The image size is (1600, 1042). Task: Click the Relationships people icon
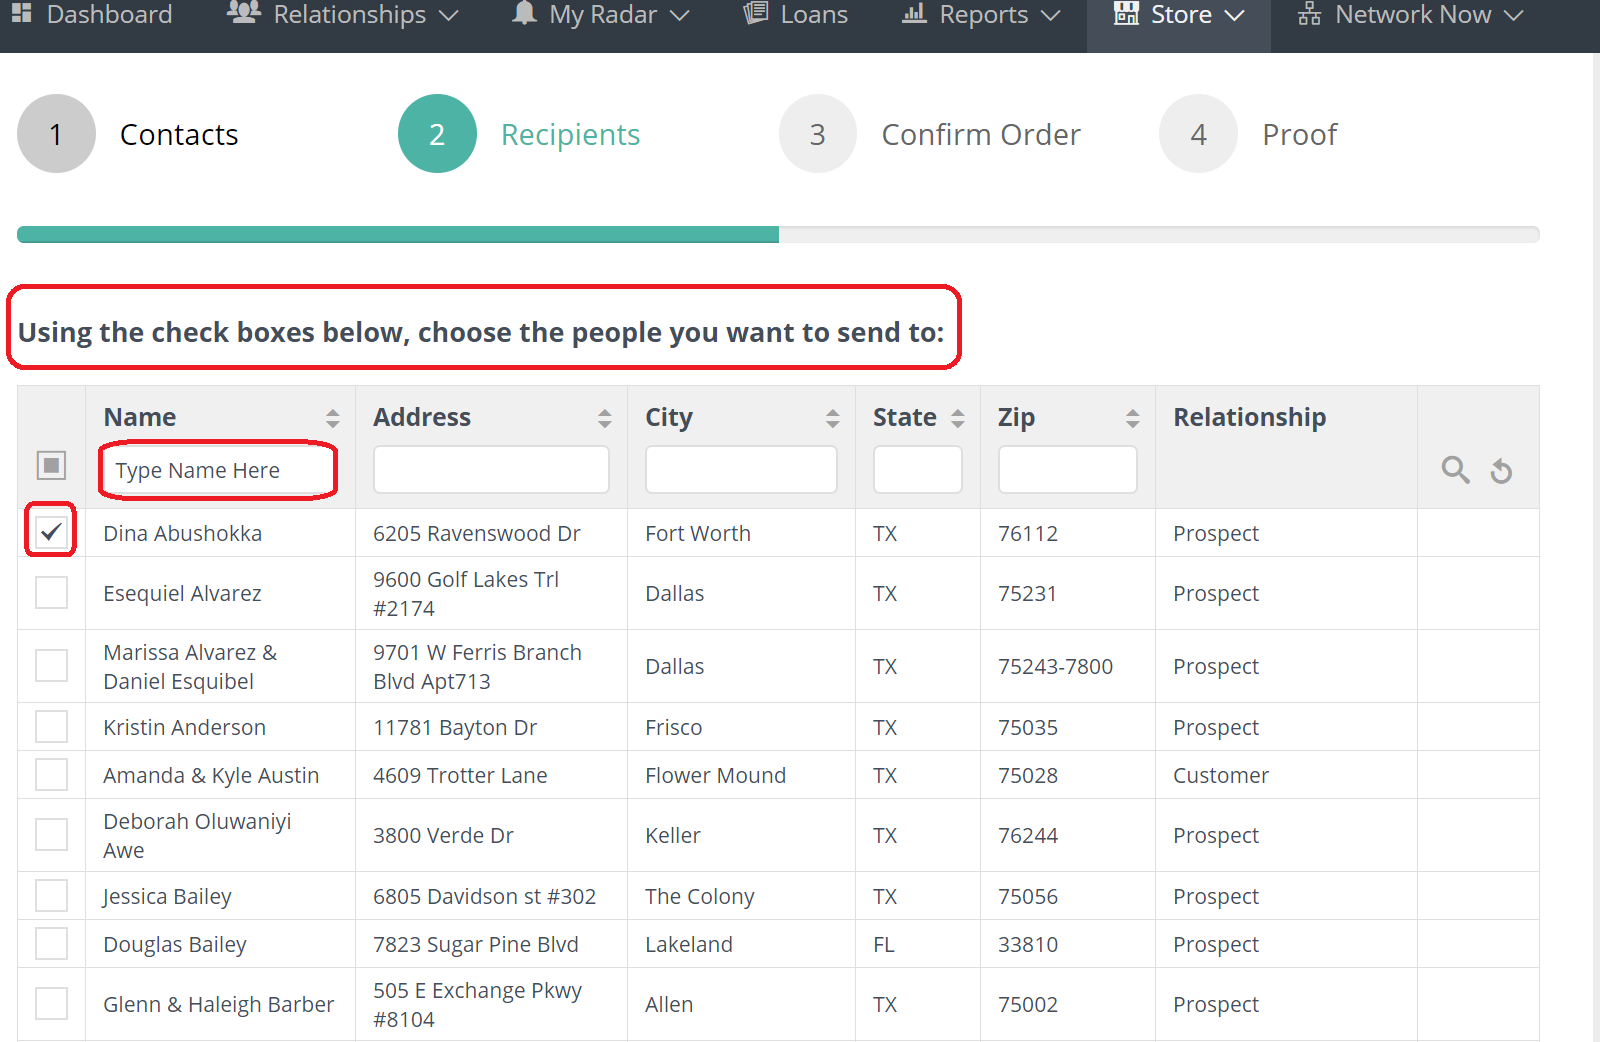[244, 14]
